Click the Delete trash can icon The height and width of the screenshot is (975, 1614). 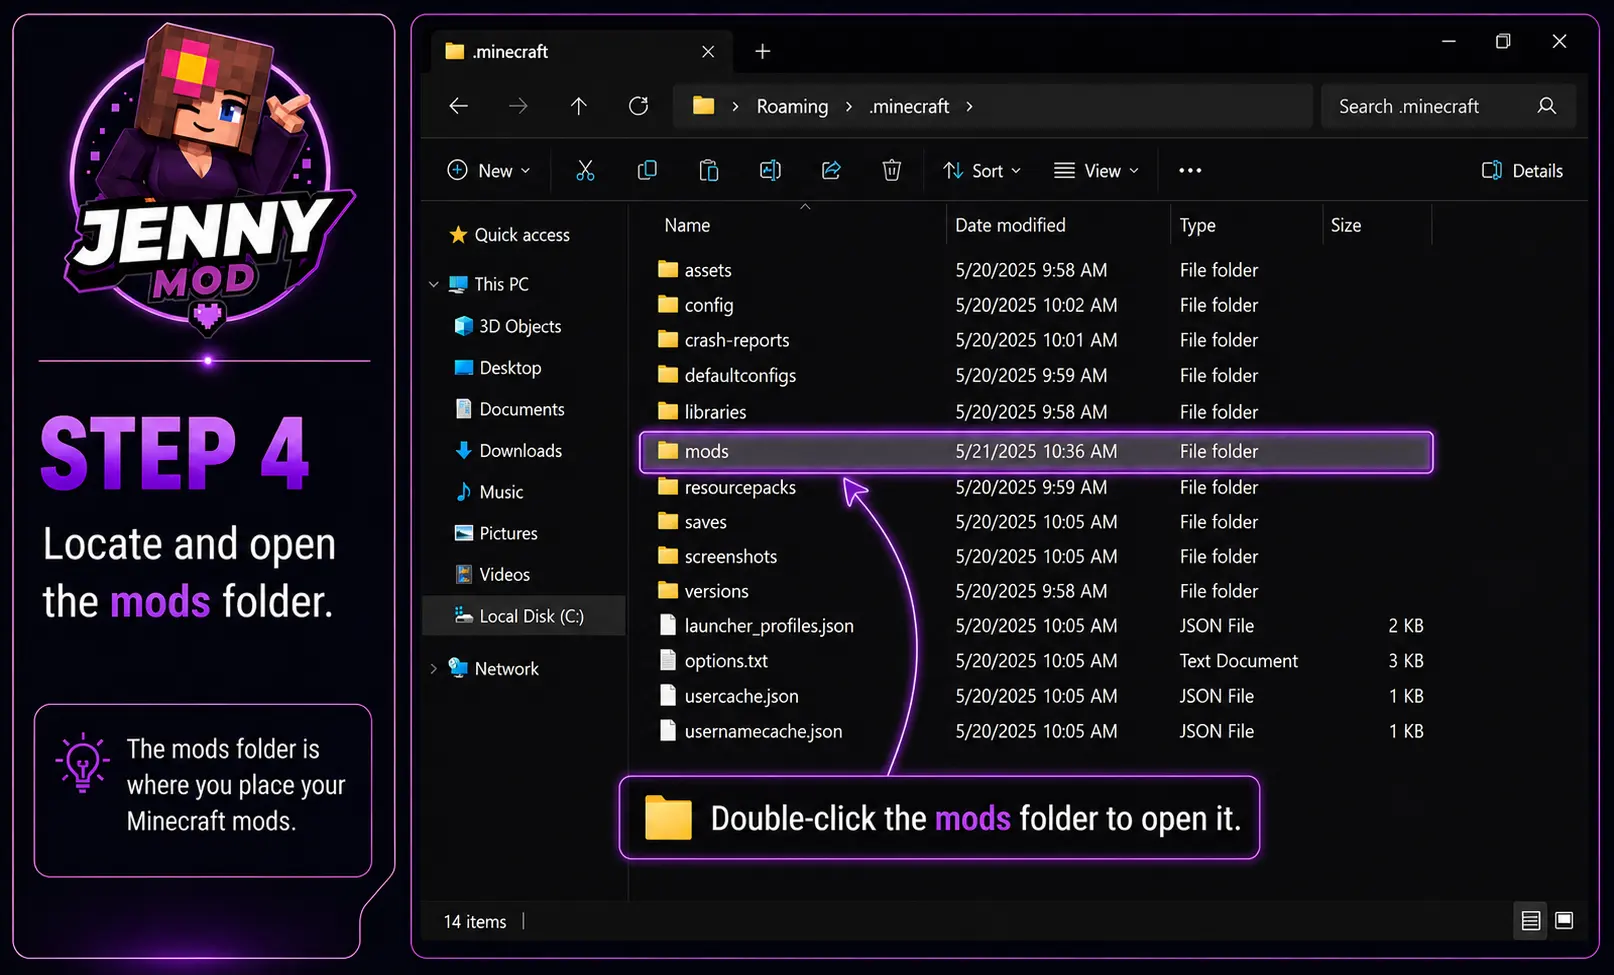tap(892, 171)
